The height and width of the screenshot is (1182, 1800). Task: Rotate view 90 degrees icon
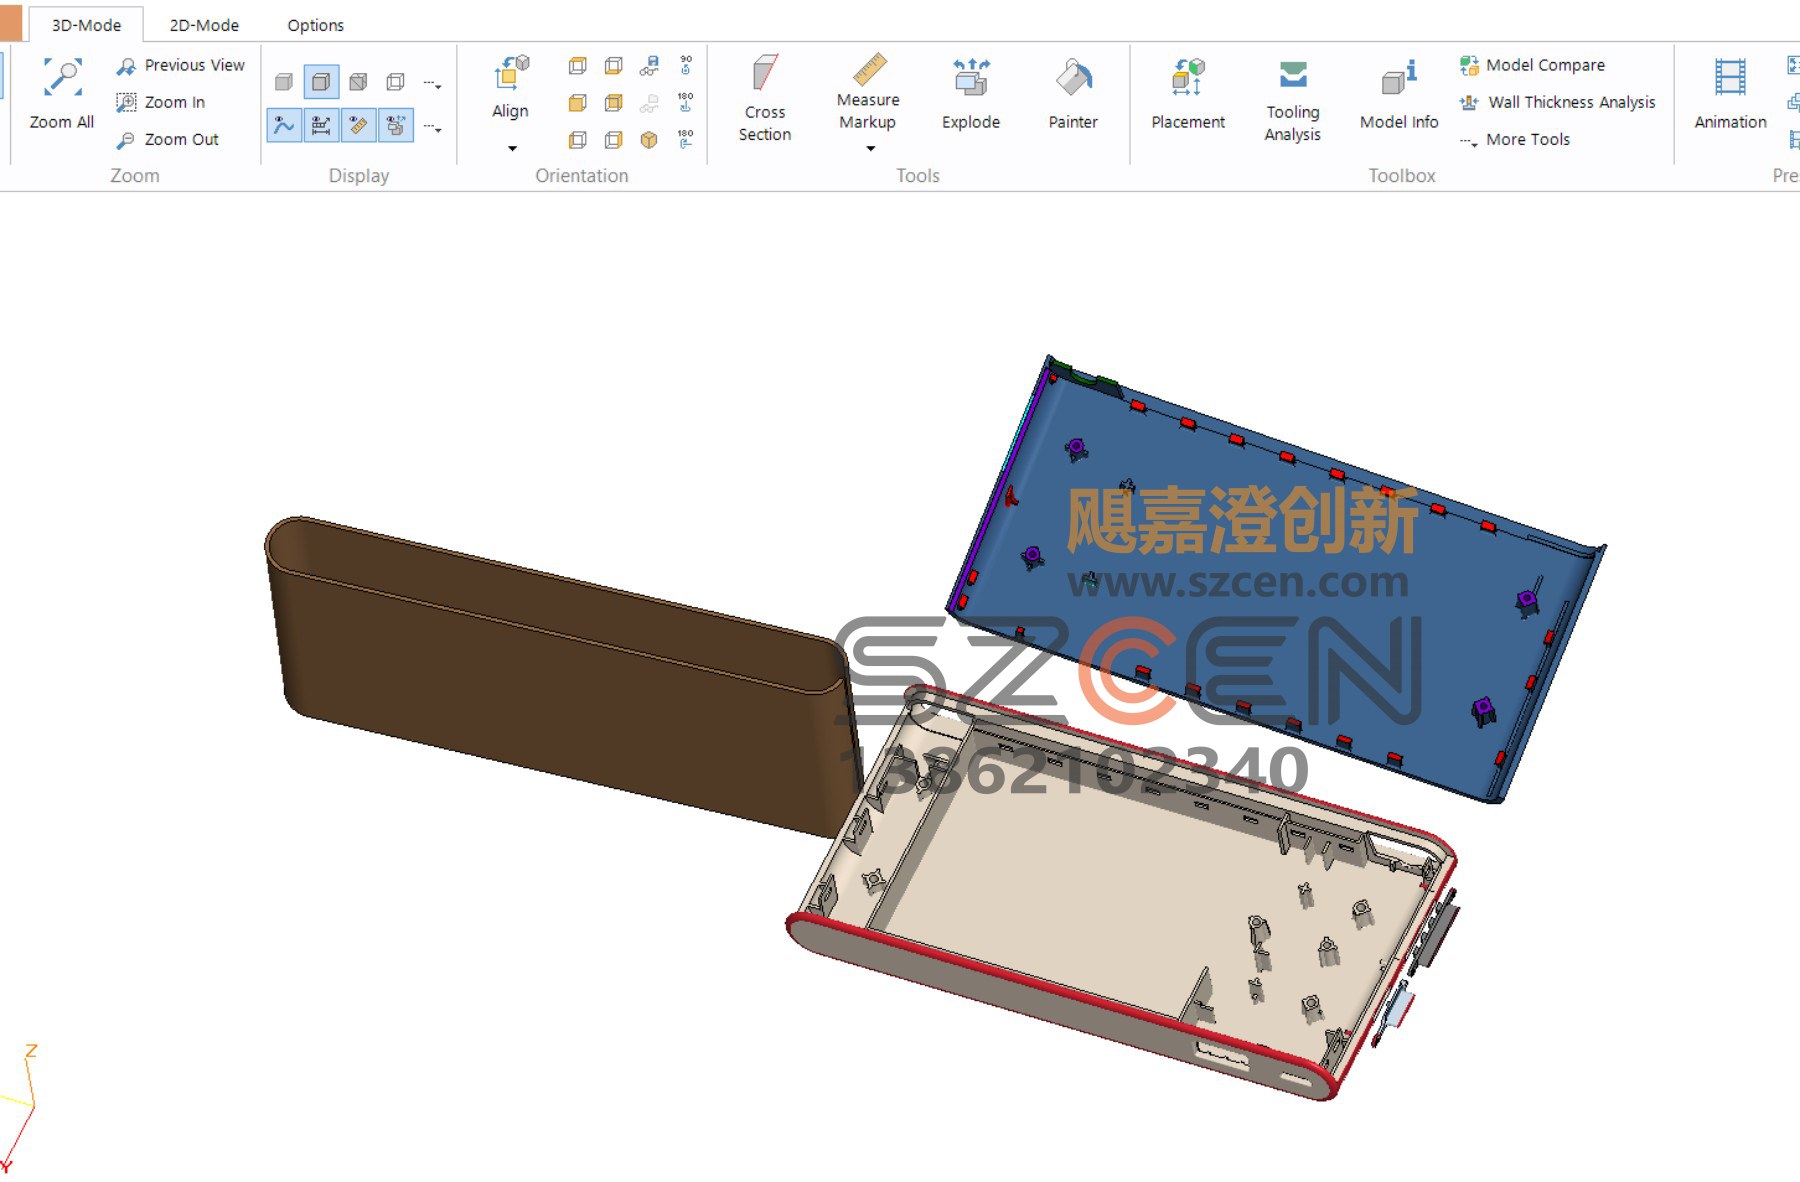pyautogui.click(x=685, y=65)
